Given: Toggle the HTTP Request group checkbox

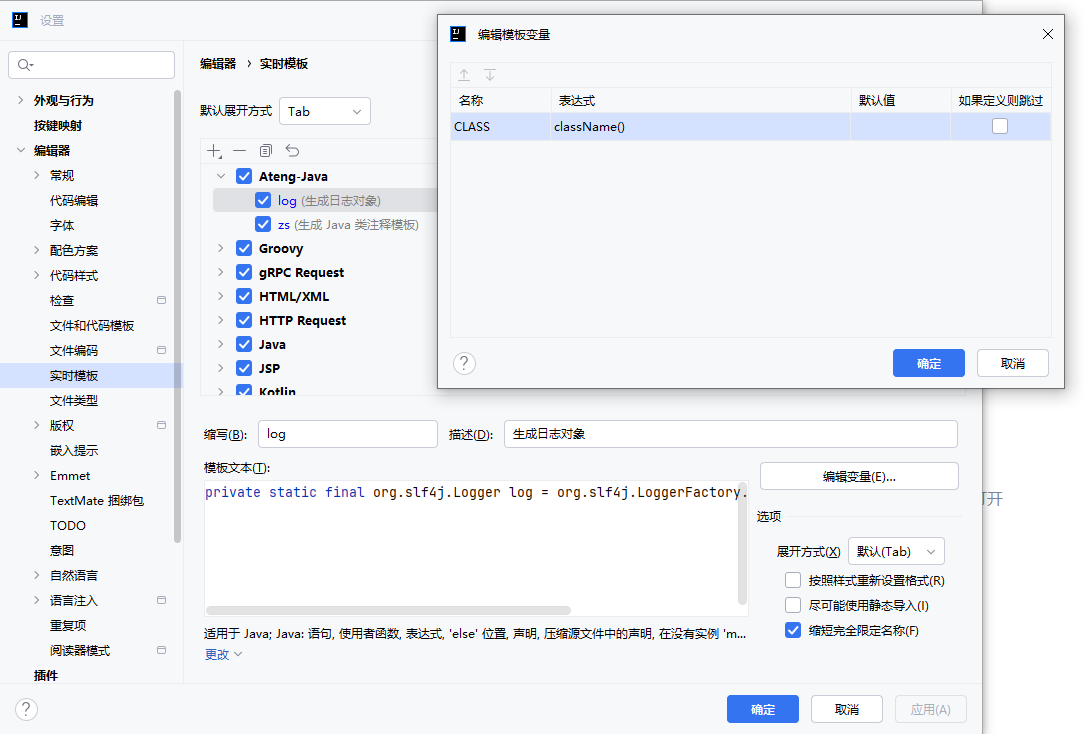Looking at the screenshot, I should coord(244,320).
